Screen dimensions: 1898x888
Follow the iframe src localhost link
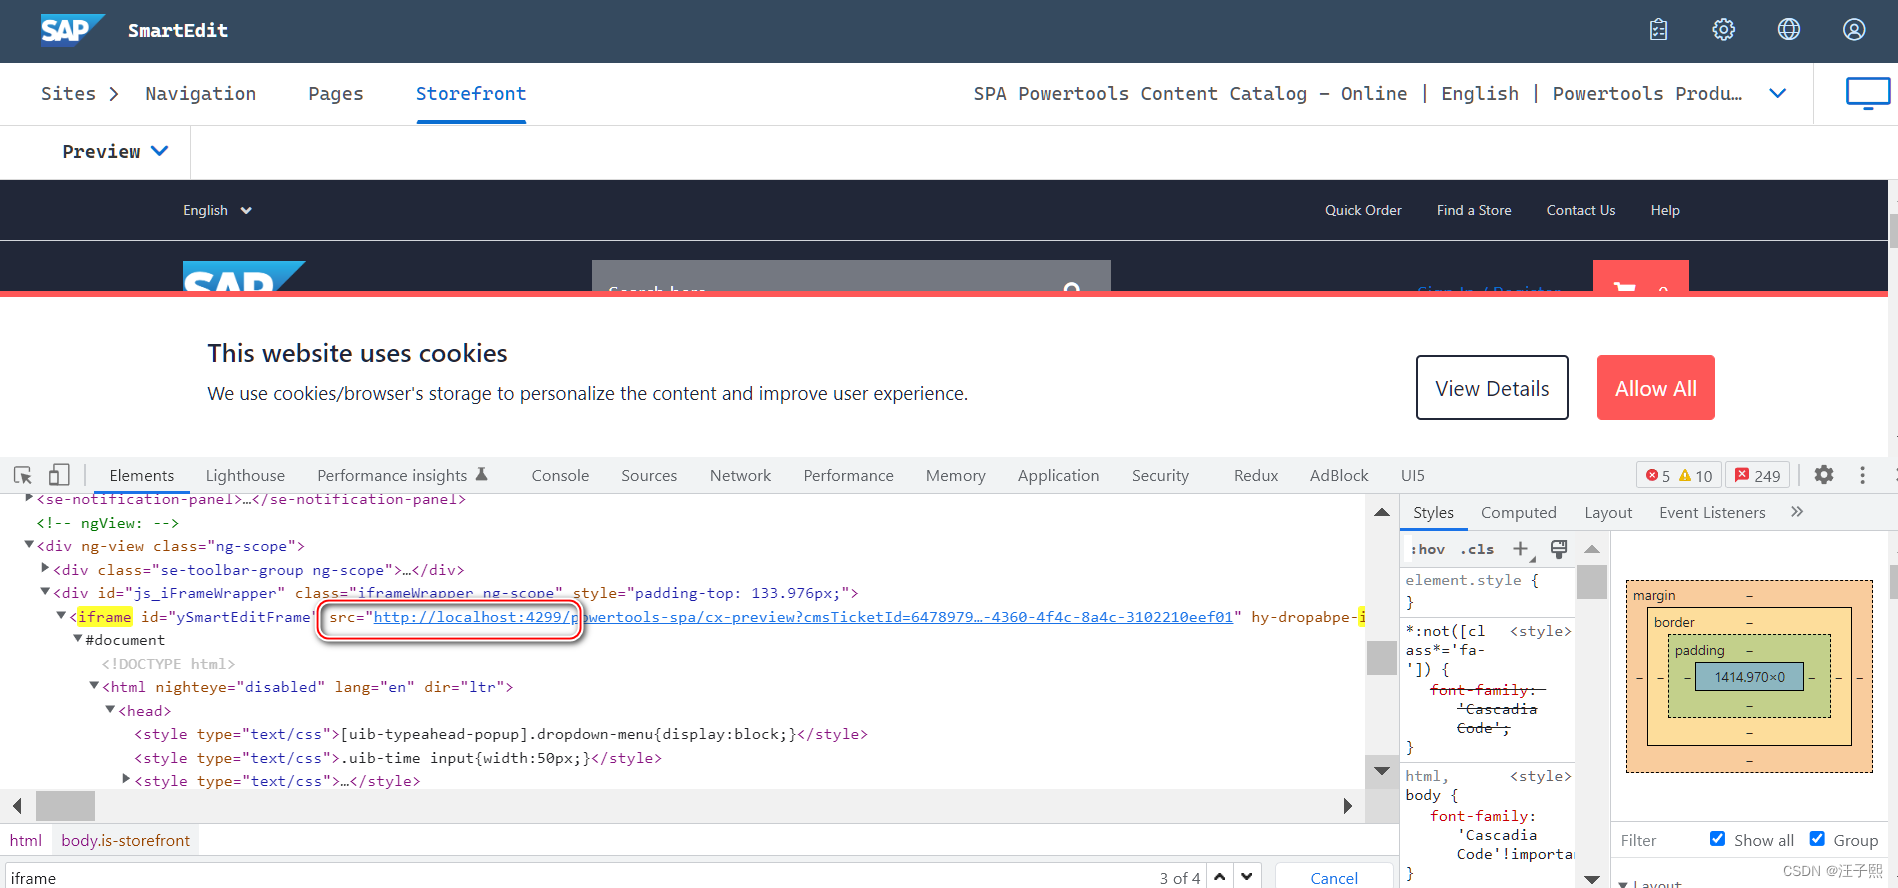point(803,617)
